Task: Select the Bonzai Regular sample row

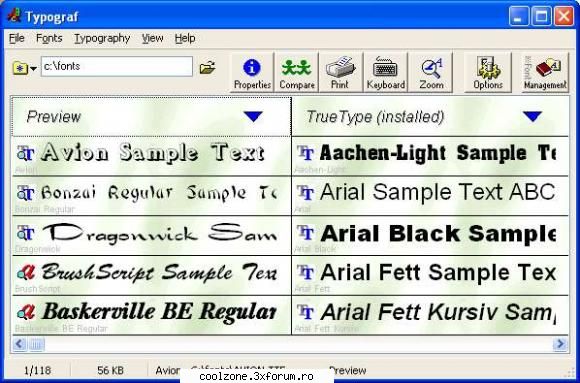Action: click(x=152, y=196)
